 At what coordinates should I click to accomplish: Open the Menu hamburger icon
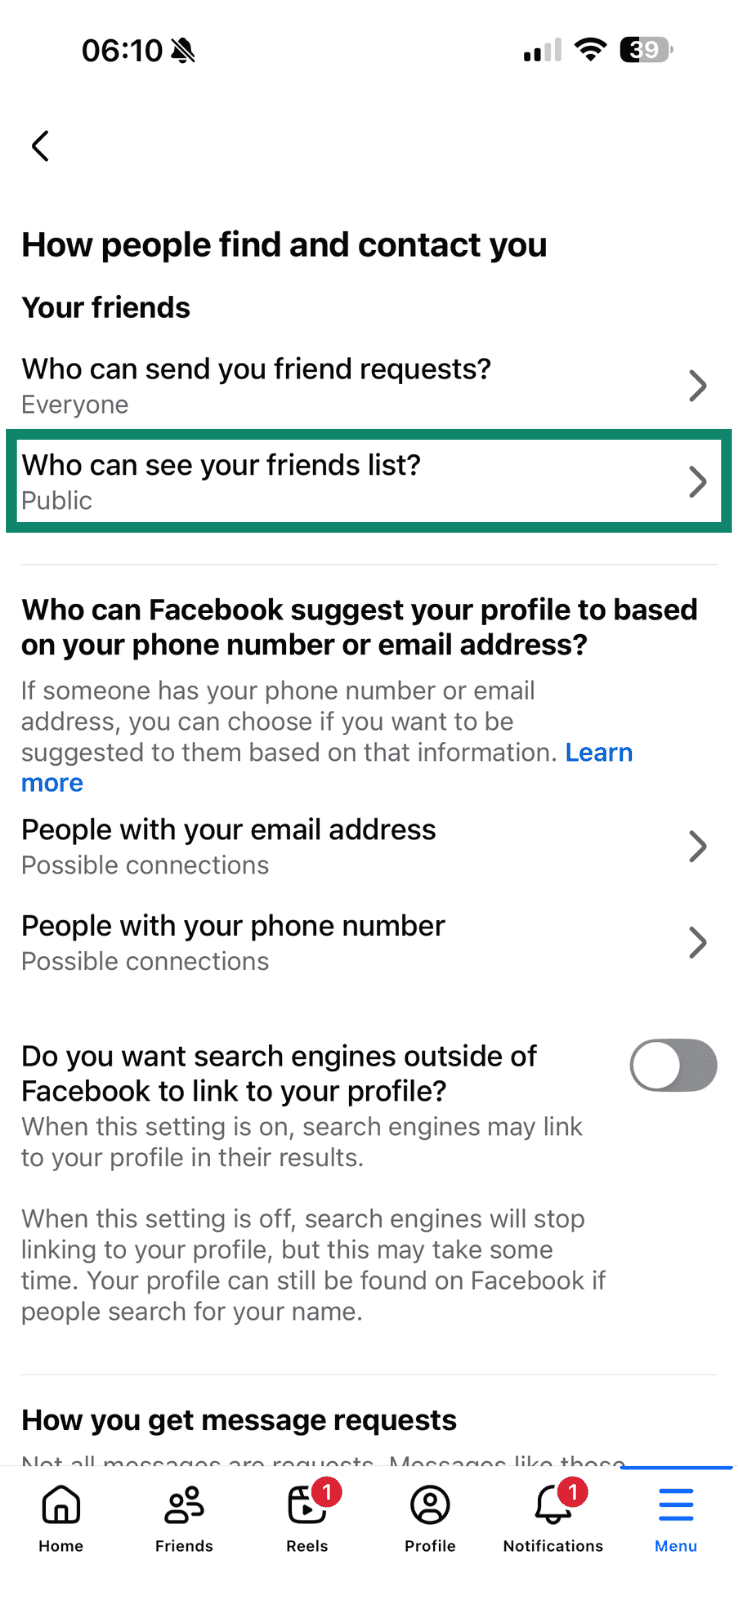tap(676, 1505)
